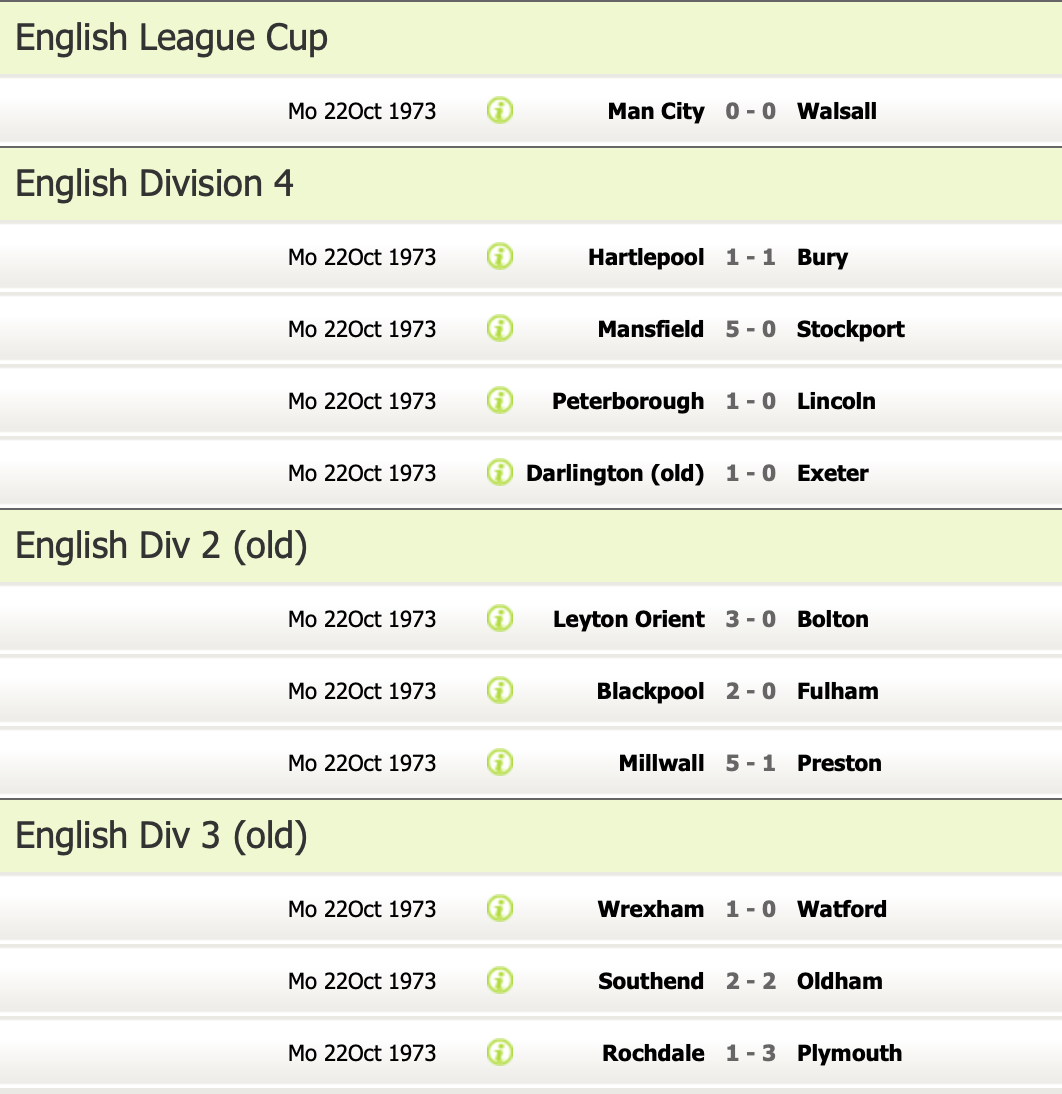The height and width of the screenshot is (1094, 1062).
Task: Click the Leyton Orient team name
Action: point(628,619)
